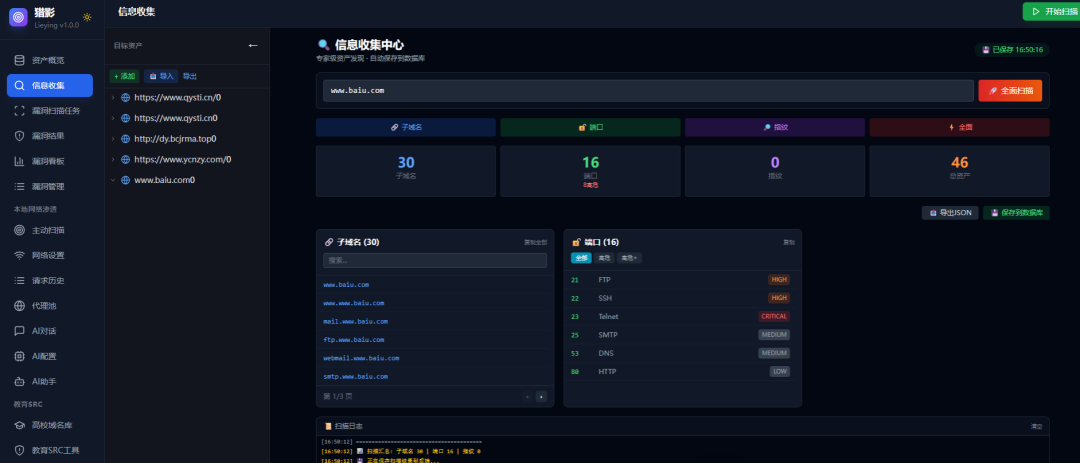Select the 全面 scan tab
The image size is (1080, 463).
959,127
